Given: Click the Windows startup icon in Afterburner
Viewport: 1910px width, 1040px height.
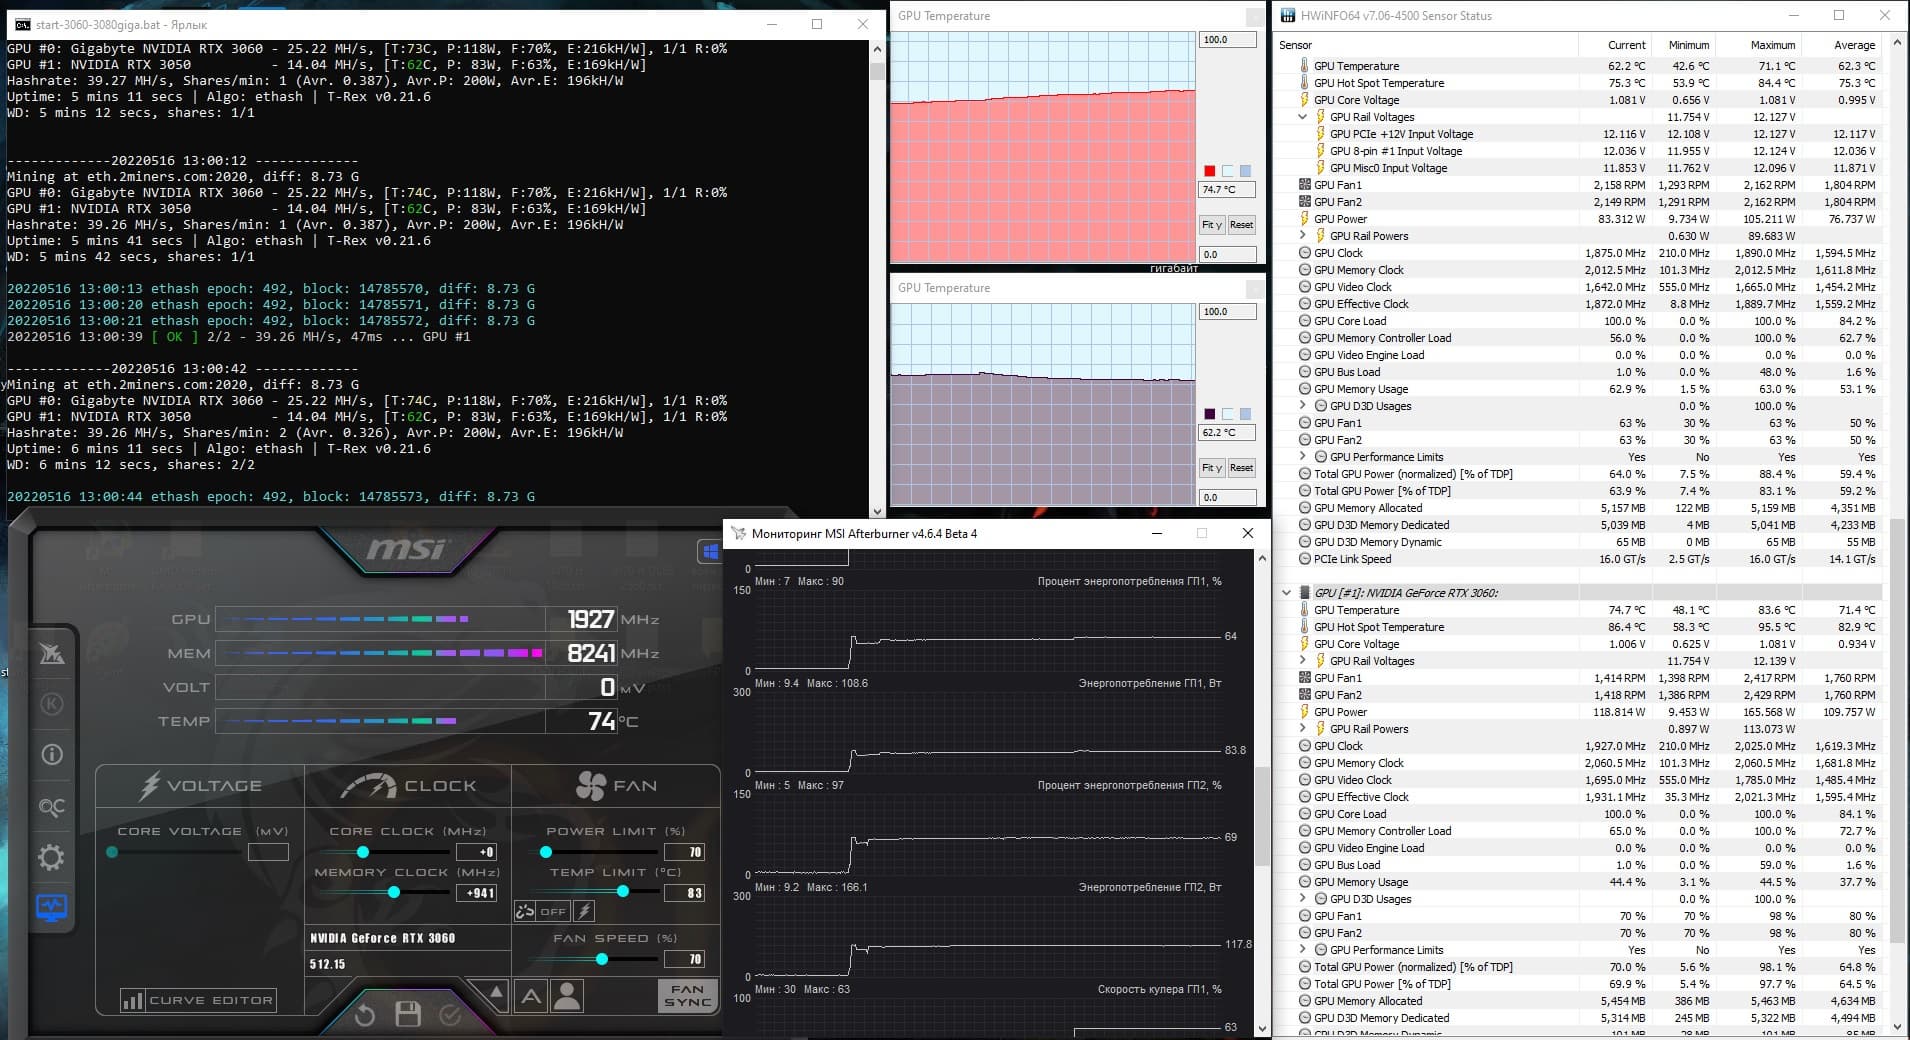Looking at the screenshot, I should 710,552.
